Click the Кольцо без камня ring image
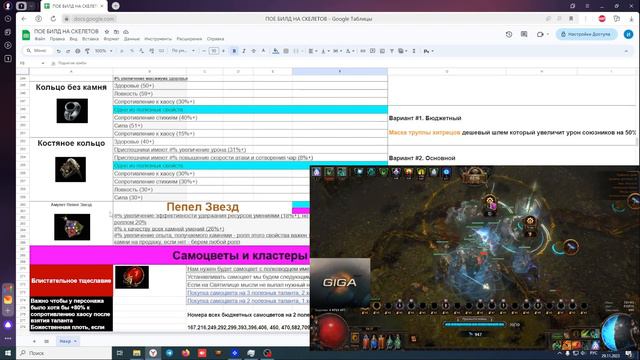The image size is (640, 360). coord(72,111)
